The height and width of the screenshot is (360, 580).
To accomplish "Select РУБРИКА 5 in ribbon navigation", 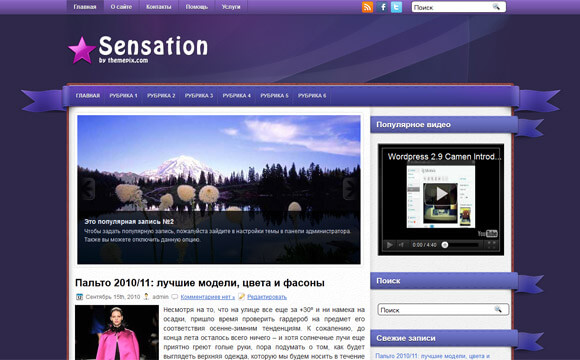I will (274, 95).
